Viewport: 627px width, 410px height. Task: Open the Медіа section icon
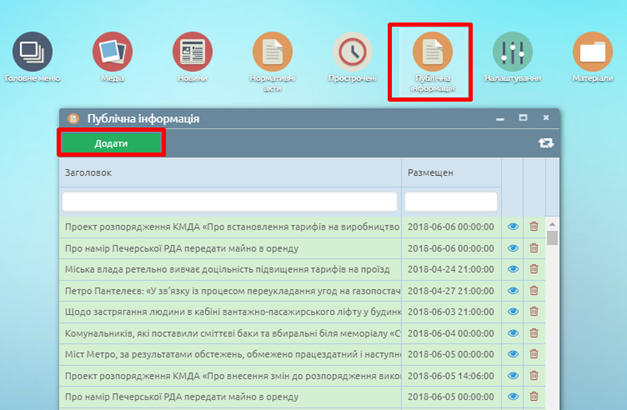point(112,51)
